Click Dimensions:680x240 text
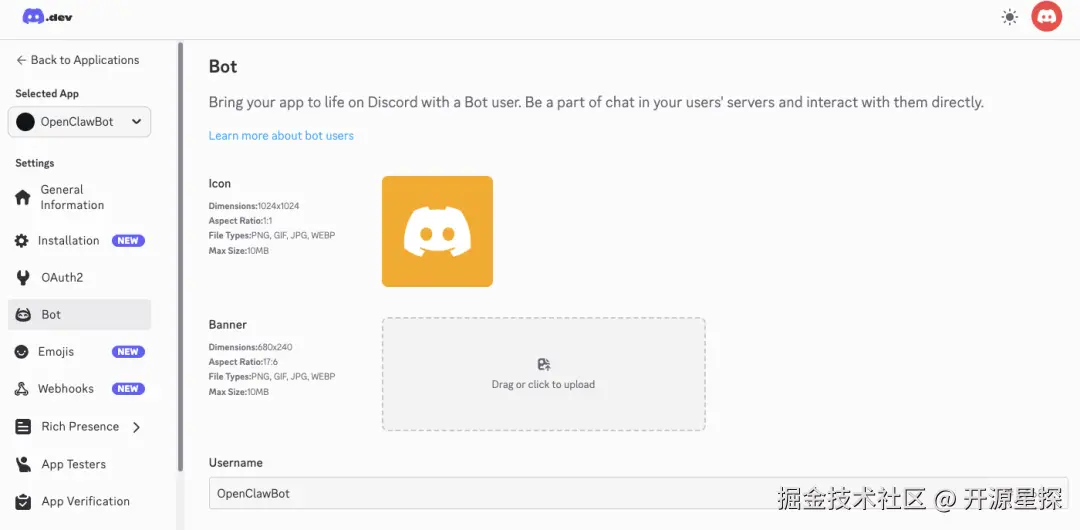Image resolution: width=1080 pixels, height=530 pixels. point(251,347)
